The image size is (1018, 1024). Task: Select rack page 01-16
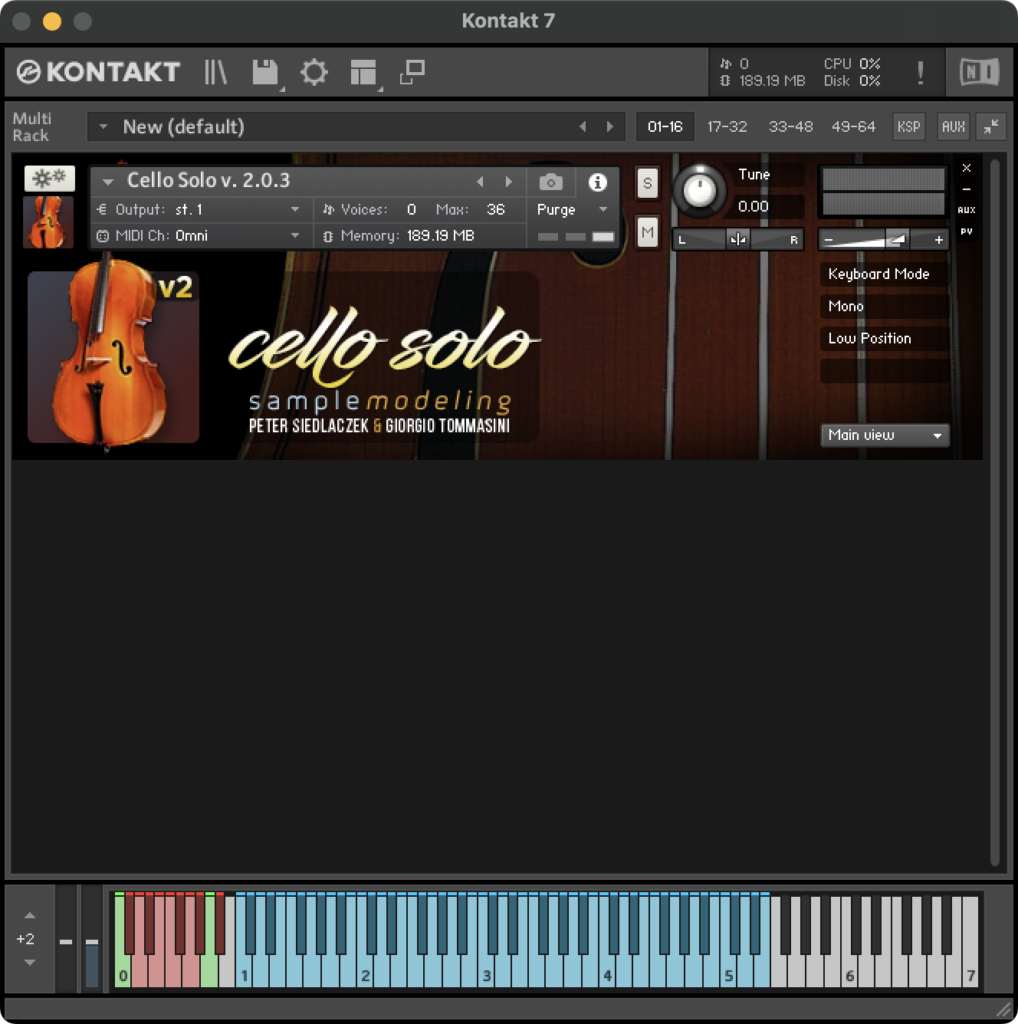tap(665, 127)
